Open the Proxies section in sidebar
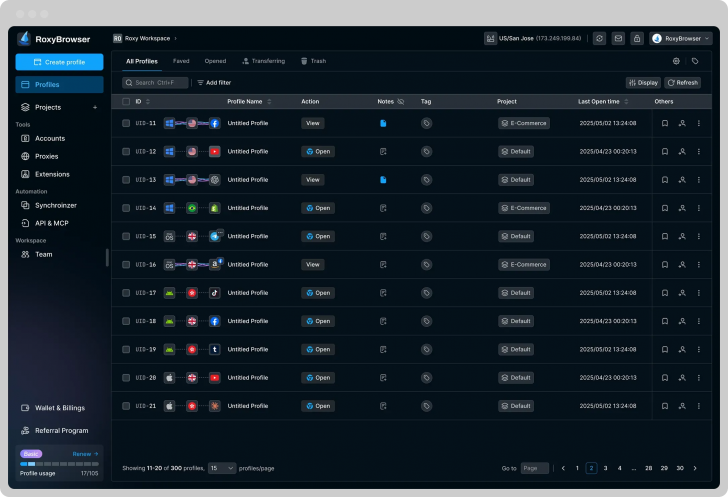 [x=46, y=156]
